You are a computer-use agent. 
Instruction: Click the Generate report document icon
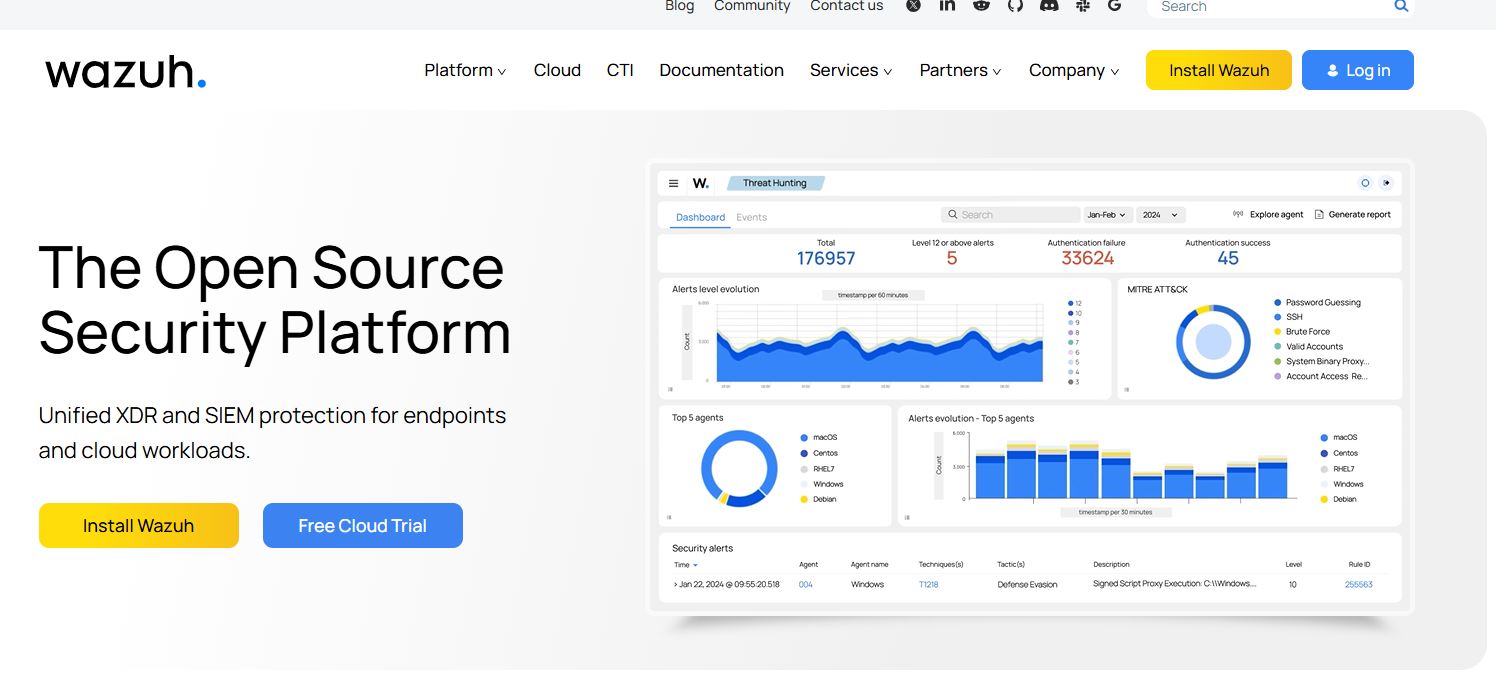point(1319,214)
